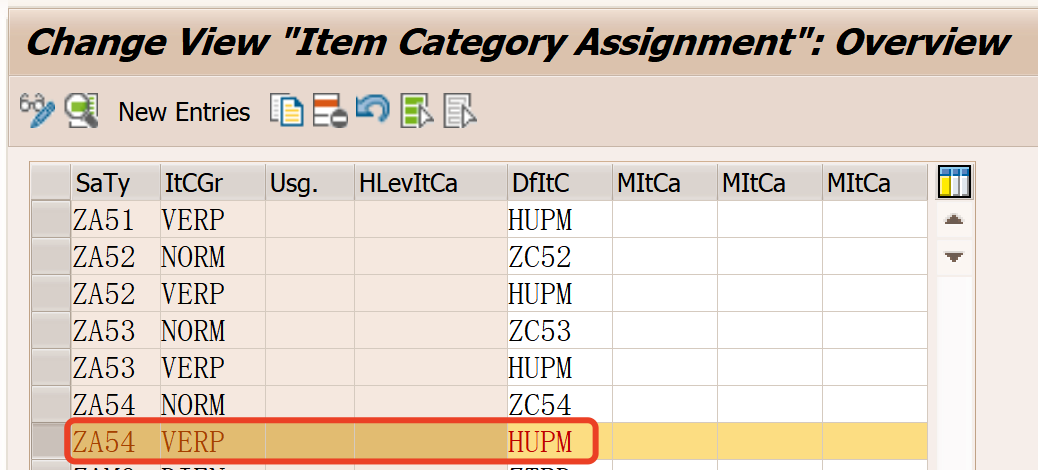Click DfItC cell ZC53
Screen dimensions: 1038x470
coord(560,331)
